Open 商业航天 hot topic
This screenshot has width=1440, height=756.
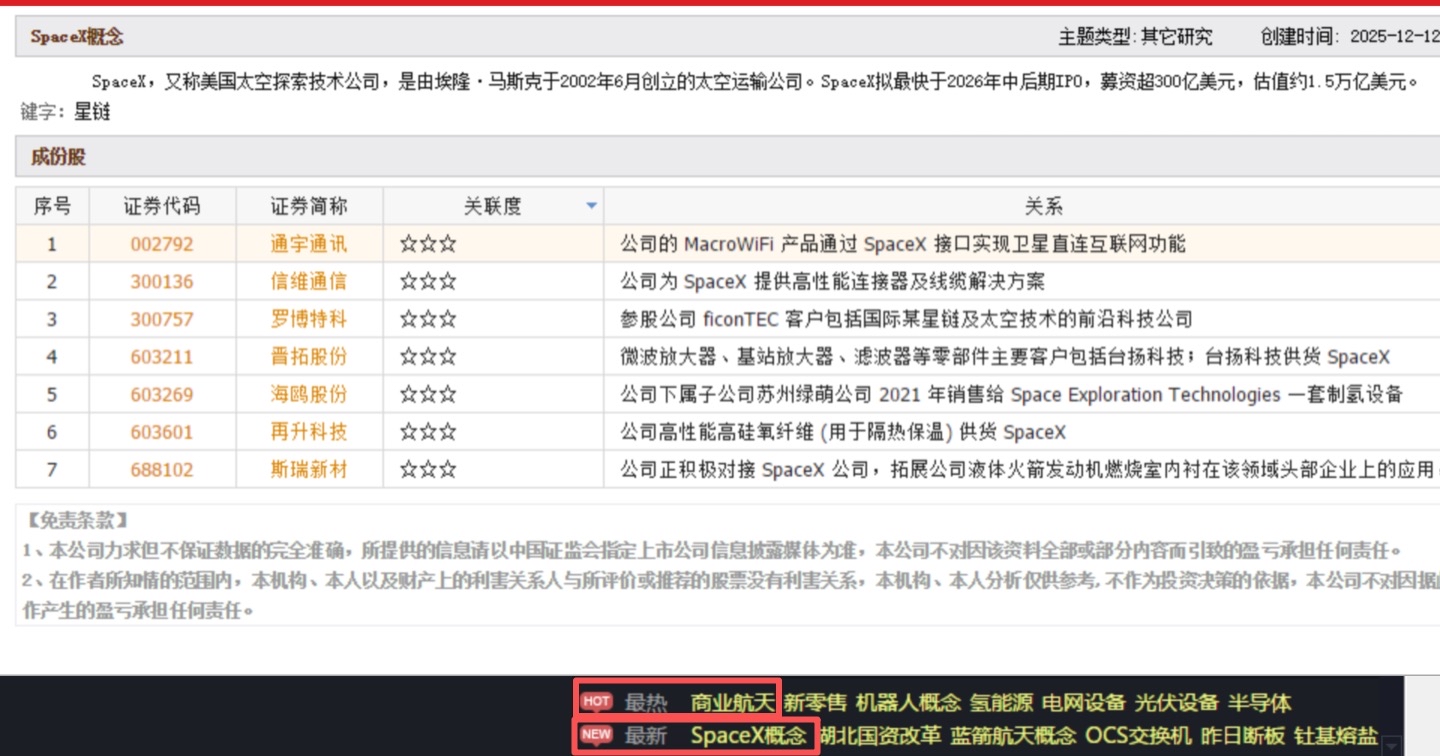(x=732, y=703)
